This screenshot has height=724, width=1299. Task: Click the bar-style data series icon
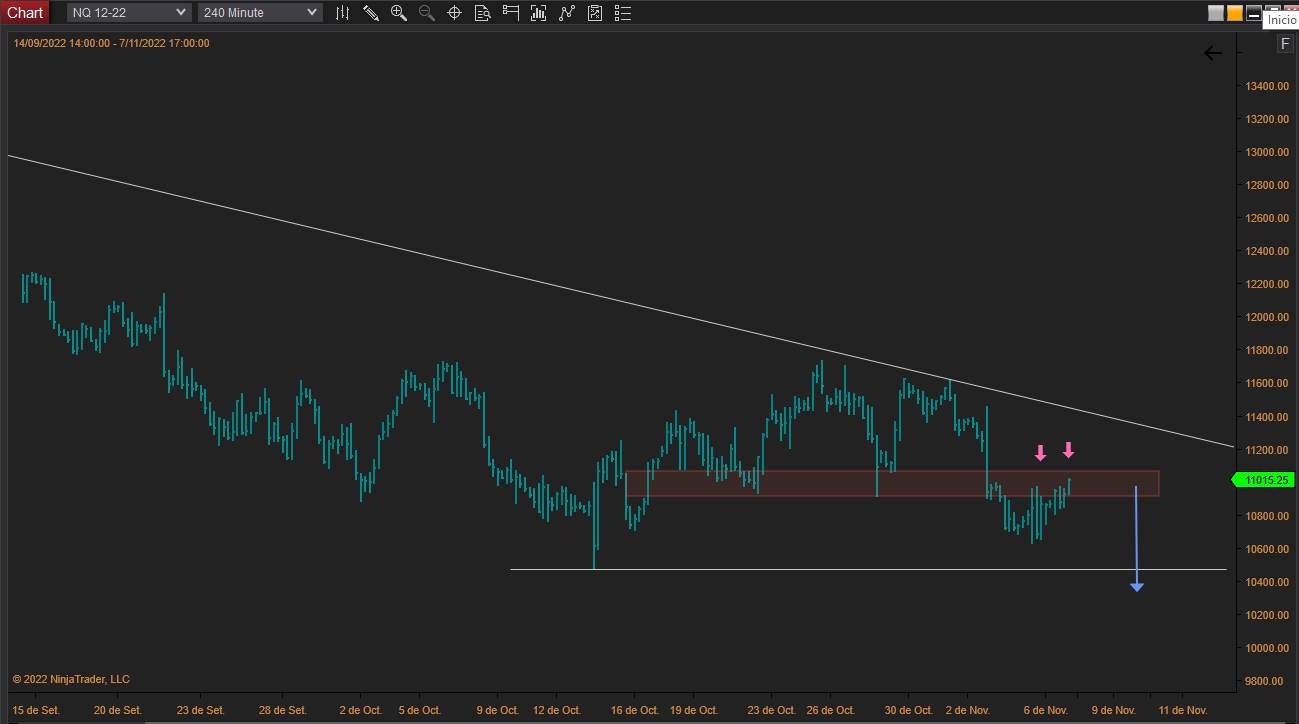pyautogui.click(x=343, y=13)
